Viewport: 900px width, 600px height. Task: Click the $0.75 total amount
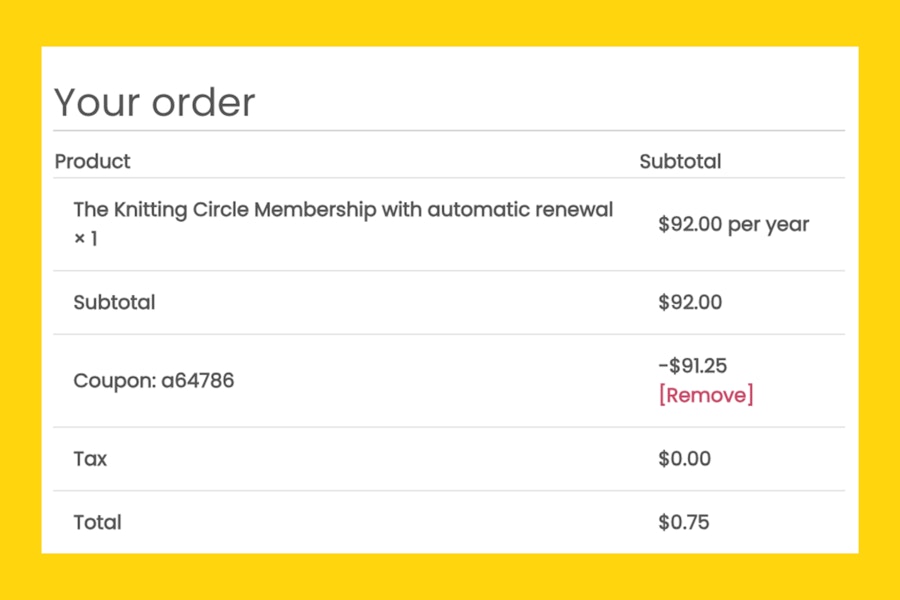pyautogui.click(x=684, y=522)
